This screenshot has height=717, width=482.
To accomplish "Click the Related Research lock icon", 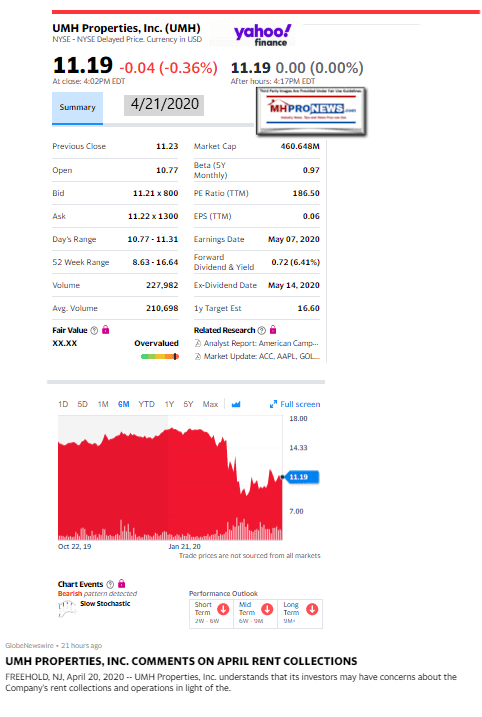I will [x=273, y=330].
